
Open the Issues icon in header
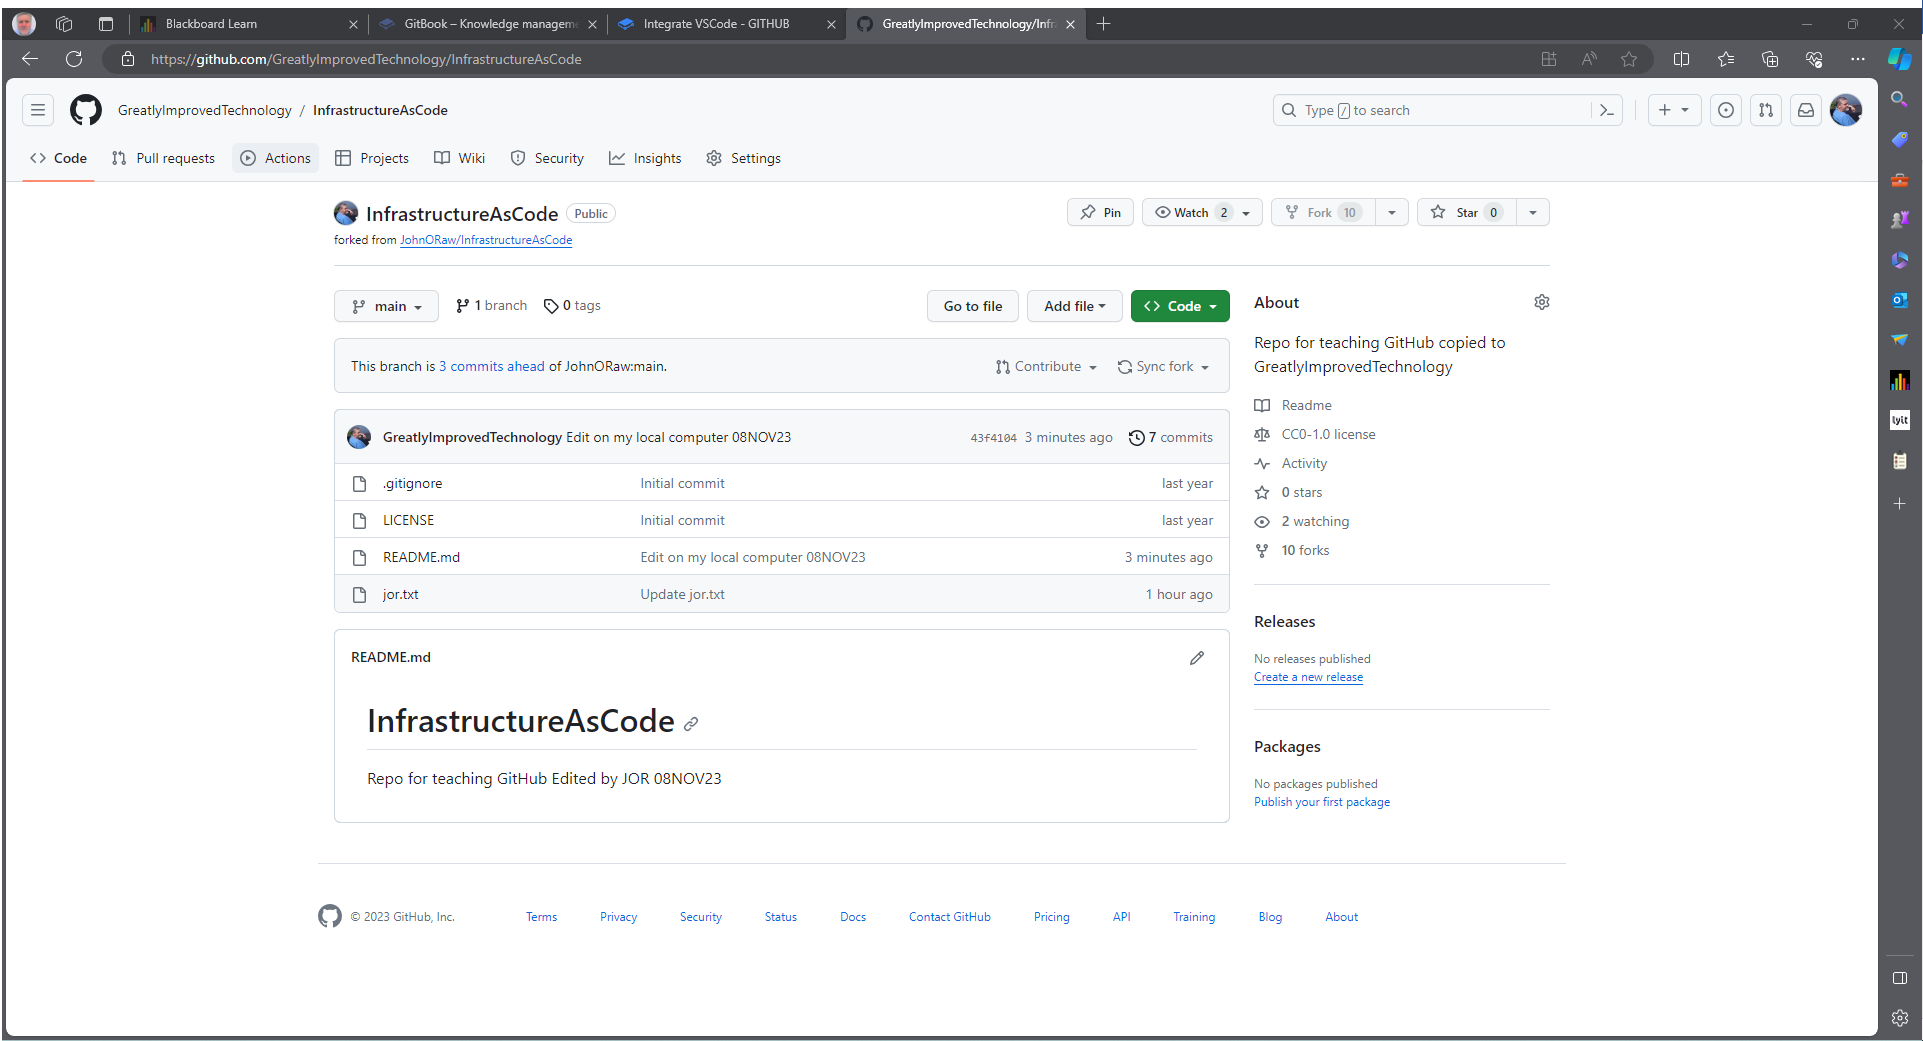click(1726, 110)
